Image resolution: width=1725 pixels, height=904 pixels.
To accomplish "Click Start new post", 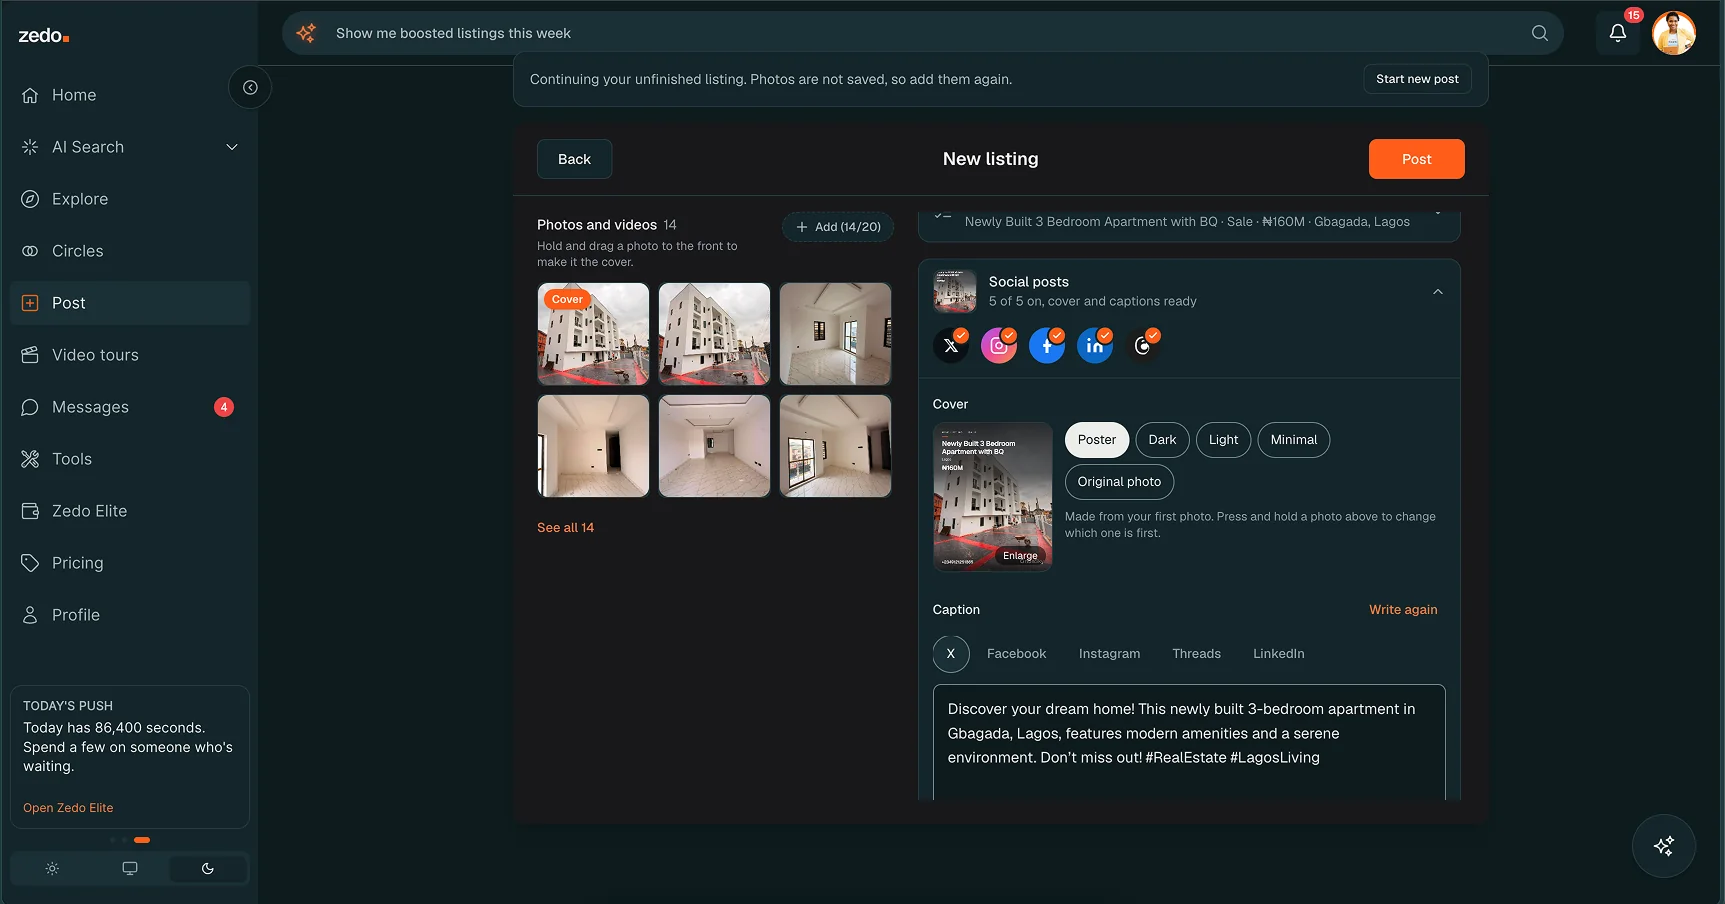I will [x=1417, y=79].
